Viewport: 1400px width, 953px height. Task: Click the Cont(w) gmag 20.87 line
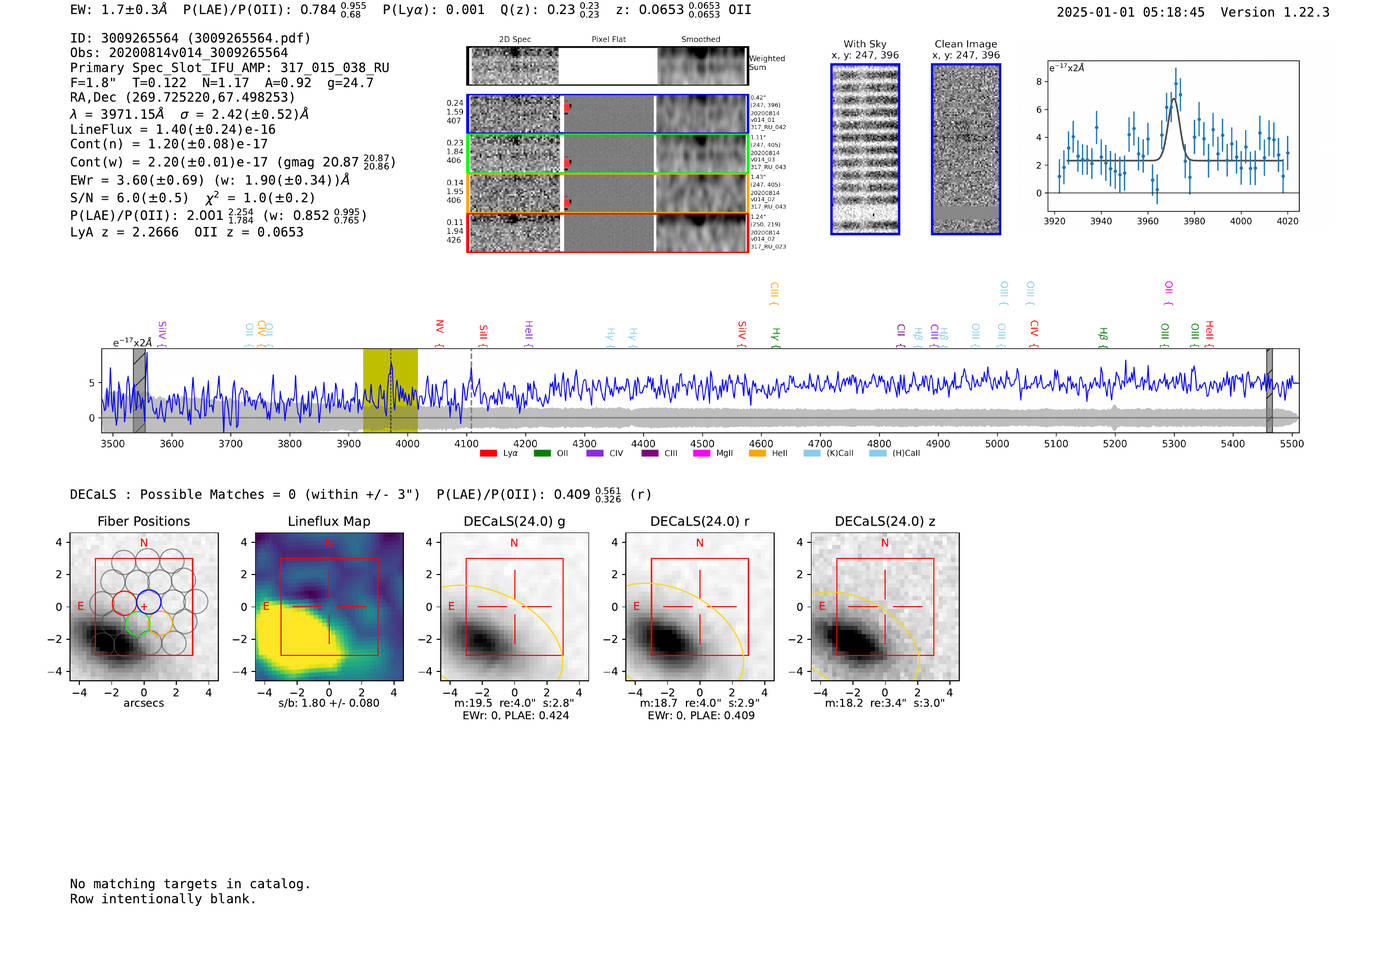click(x=233, y=161)
